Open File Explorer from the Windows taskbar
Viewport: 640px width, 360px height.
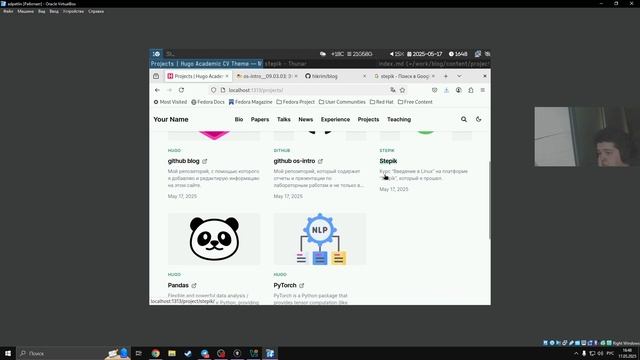(x=172, y=353)
